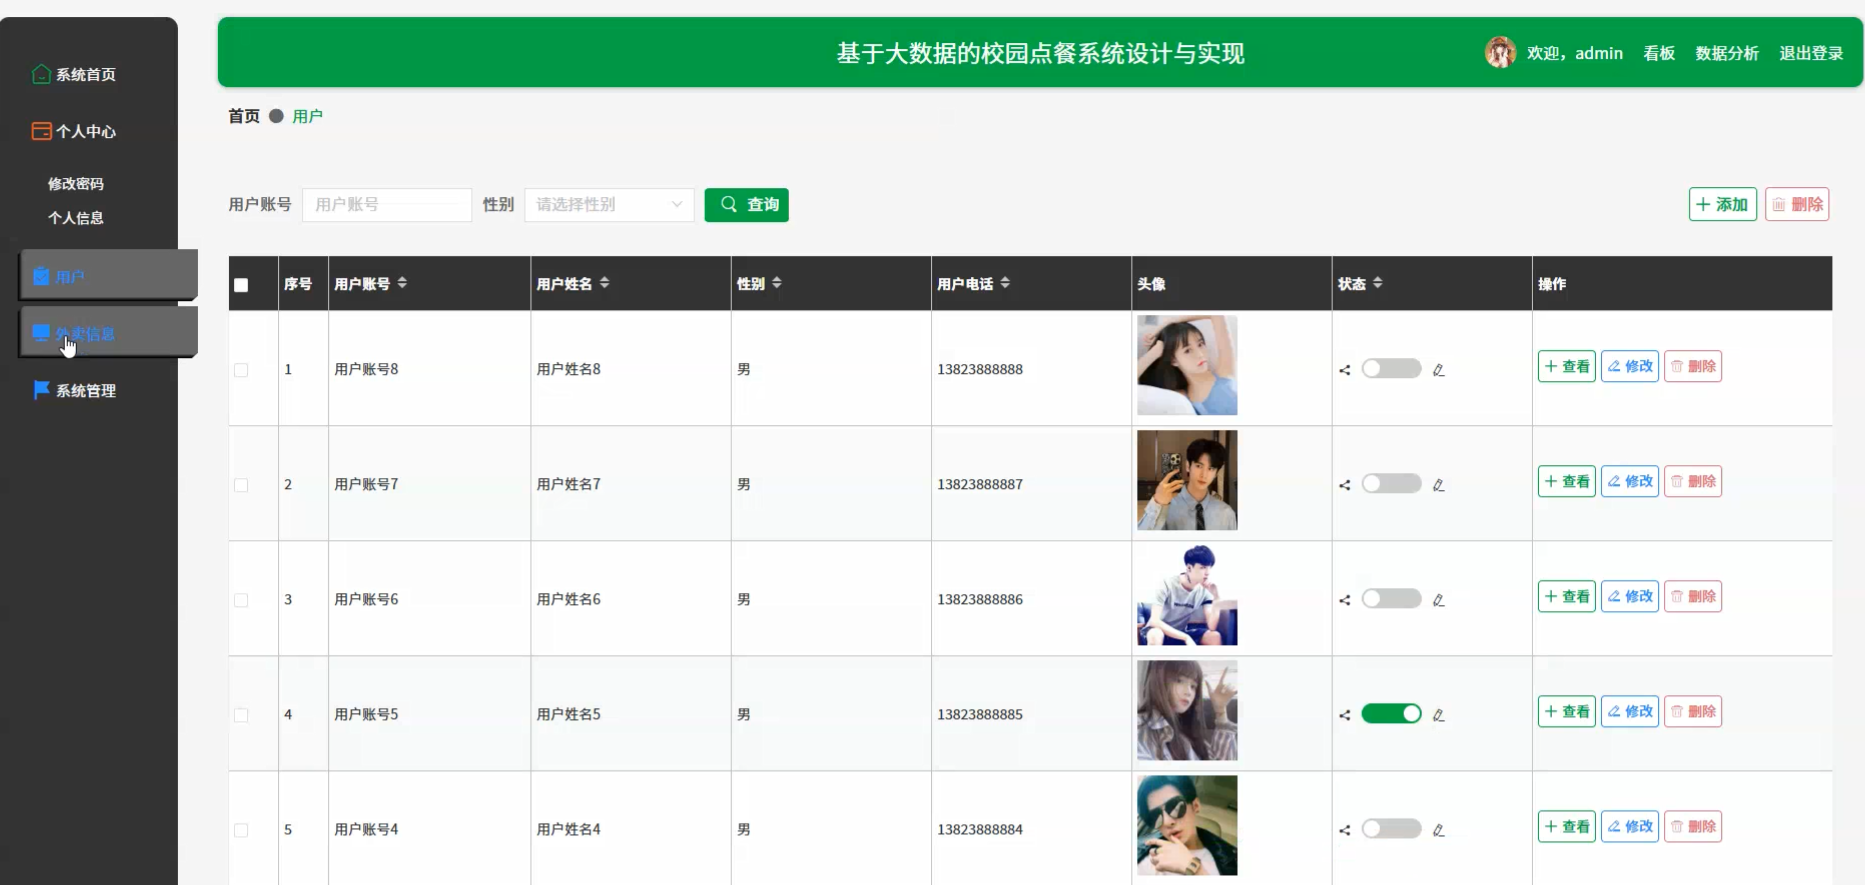The width and height of the screenshot is (1865, 885).
Task: Click 删除 for 用户账号8 row
Action: pyautogui.click(x=1693, y=366)
